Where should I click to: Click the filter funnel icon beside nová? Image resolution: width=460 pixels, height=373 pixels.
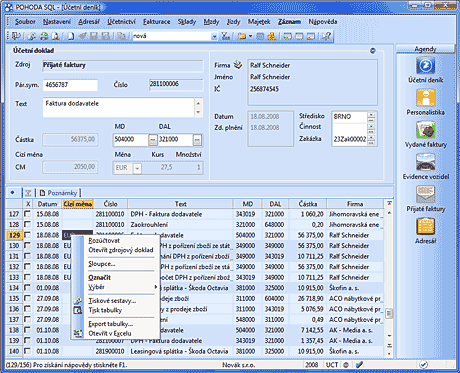(x=226, y=36)
